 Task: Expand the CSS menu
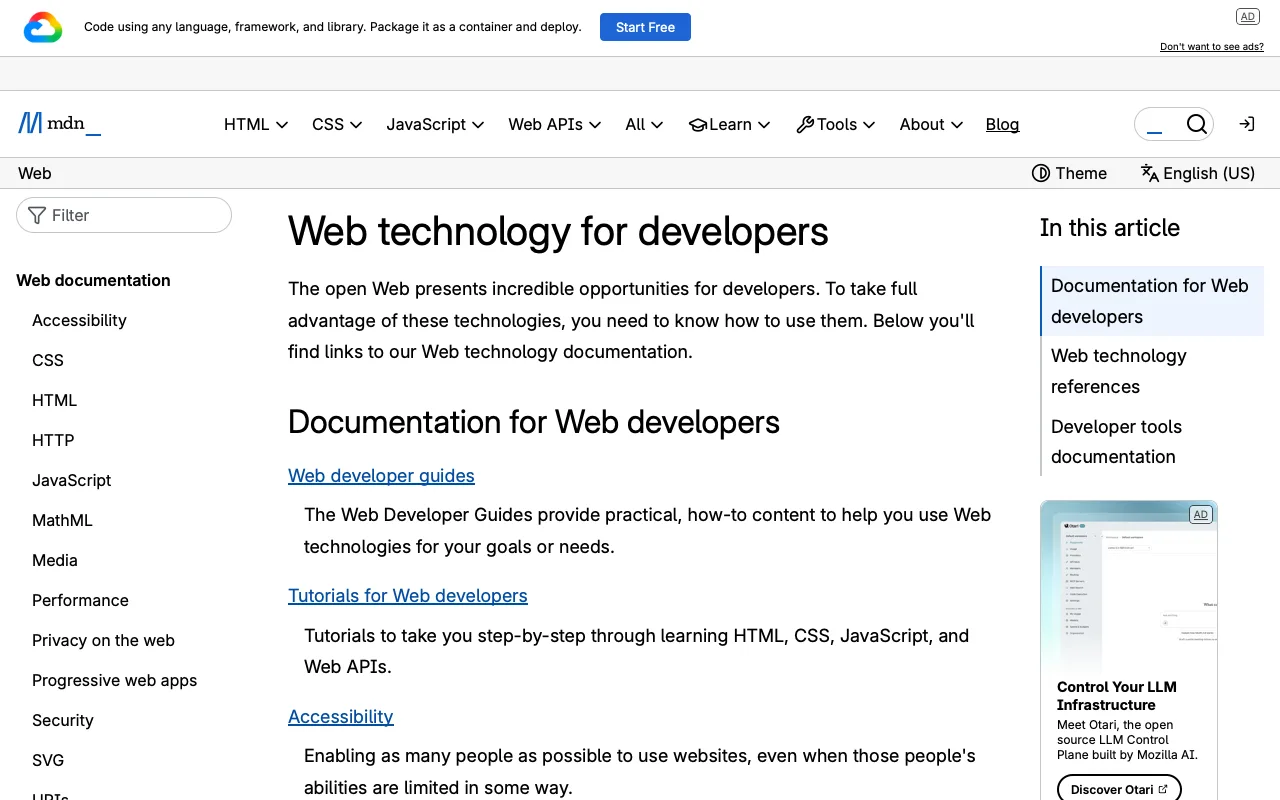(x=337, y=125)
